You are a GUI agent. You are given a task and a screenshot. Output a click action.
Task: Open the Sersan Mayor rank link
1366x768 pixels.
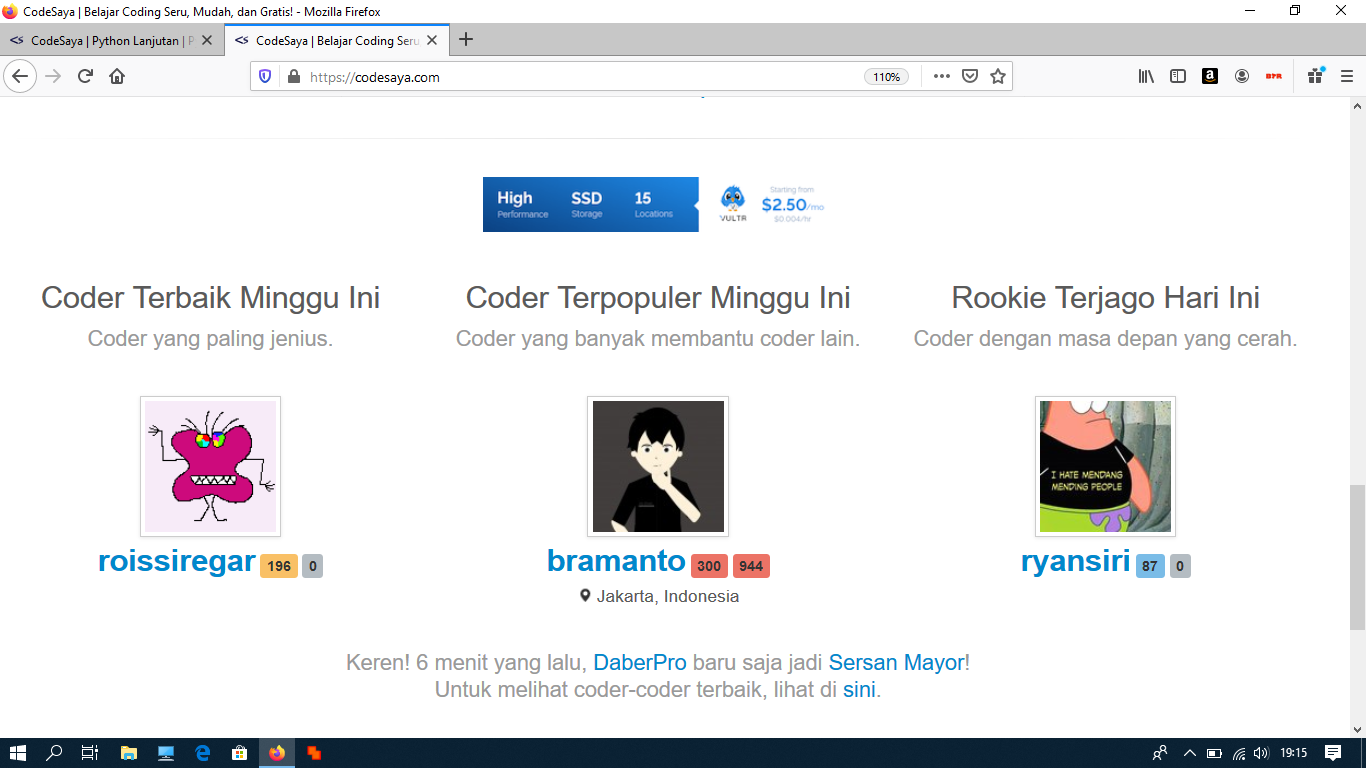tap(897, 662)
